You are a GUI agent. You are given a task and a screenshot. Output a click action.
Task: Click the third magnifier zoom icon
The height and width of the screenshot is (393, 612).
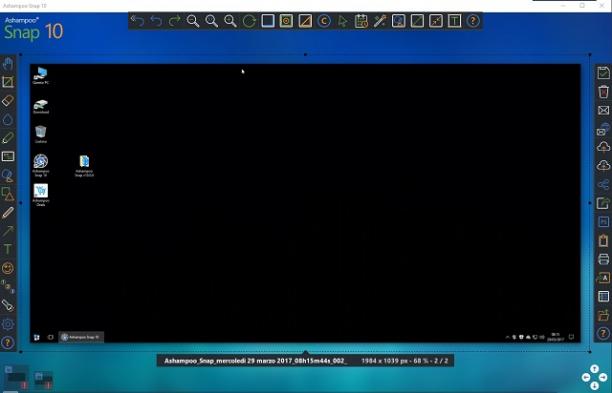(230, 21)
